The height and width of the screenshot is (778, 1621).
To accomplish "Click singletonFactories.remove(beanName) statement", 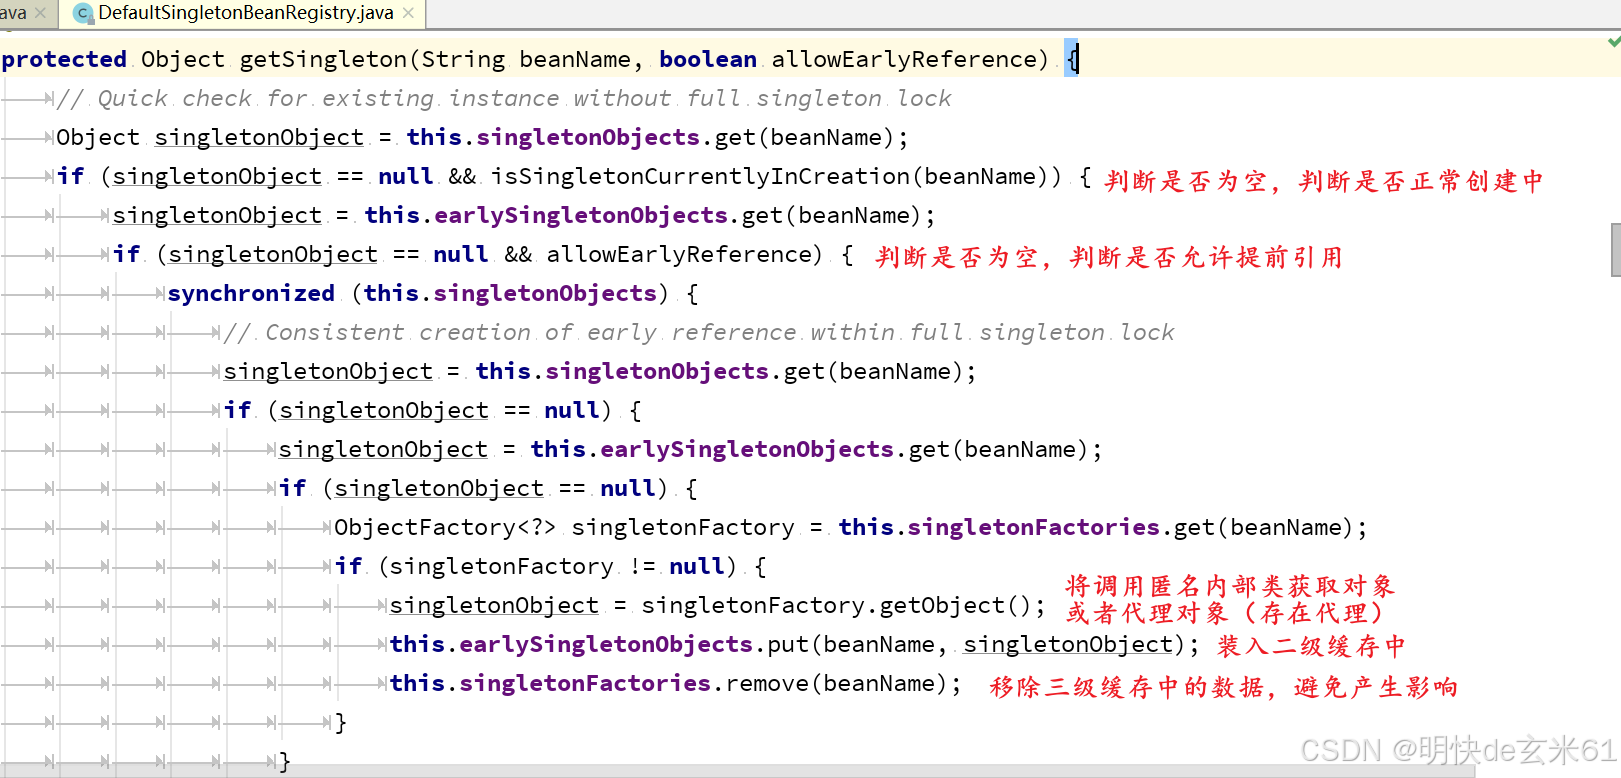I will click(675, 683).
